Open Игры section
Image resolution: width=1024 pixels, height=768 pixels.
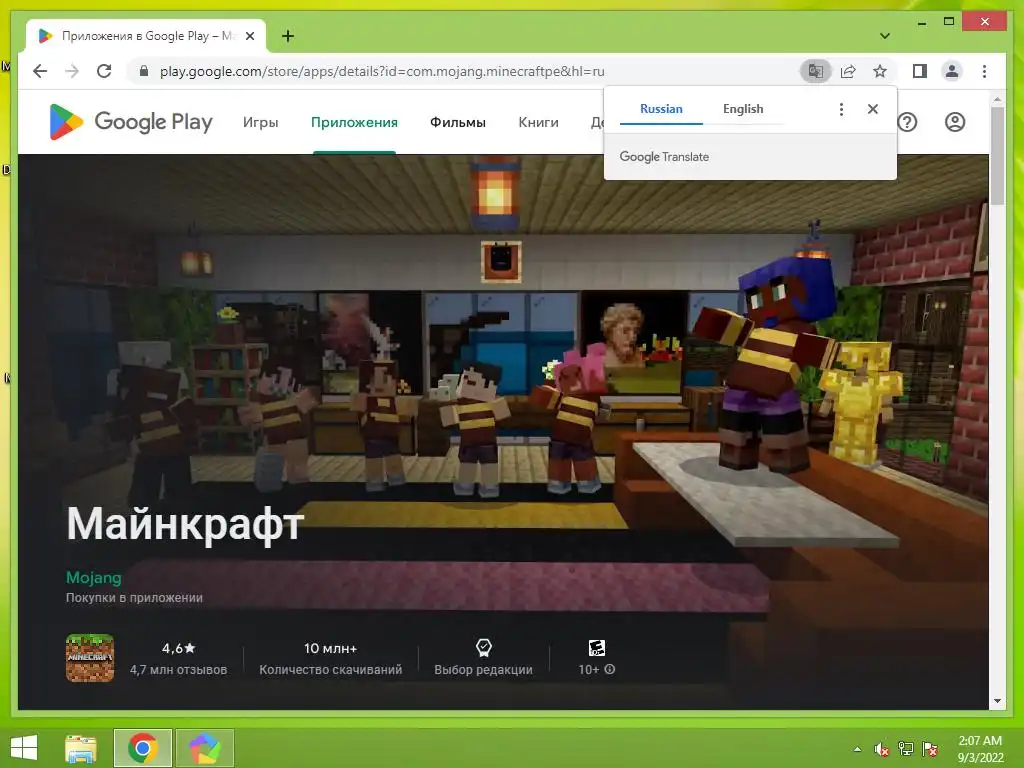click(x=261, y=122)
